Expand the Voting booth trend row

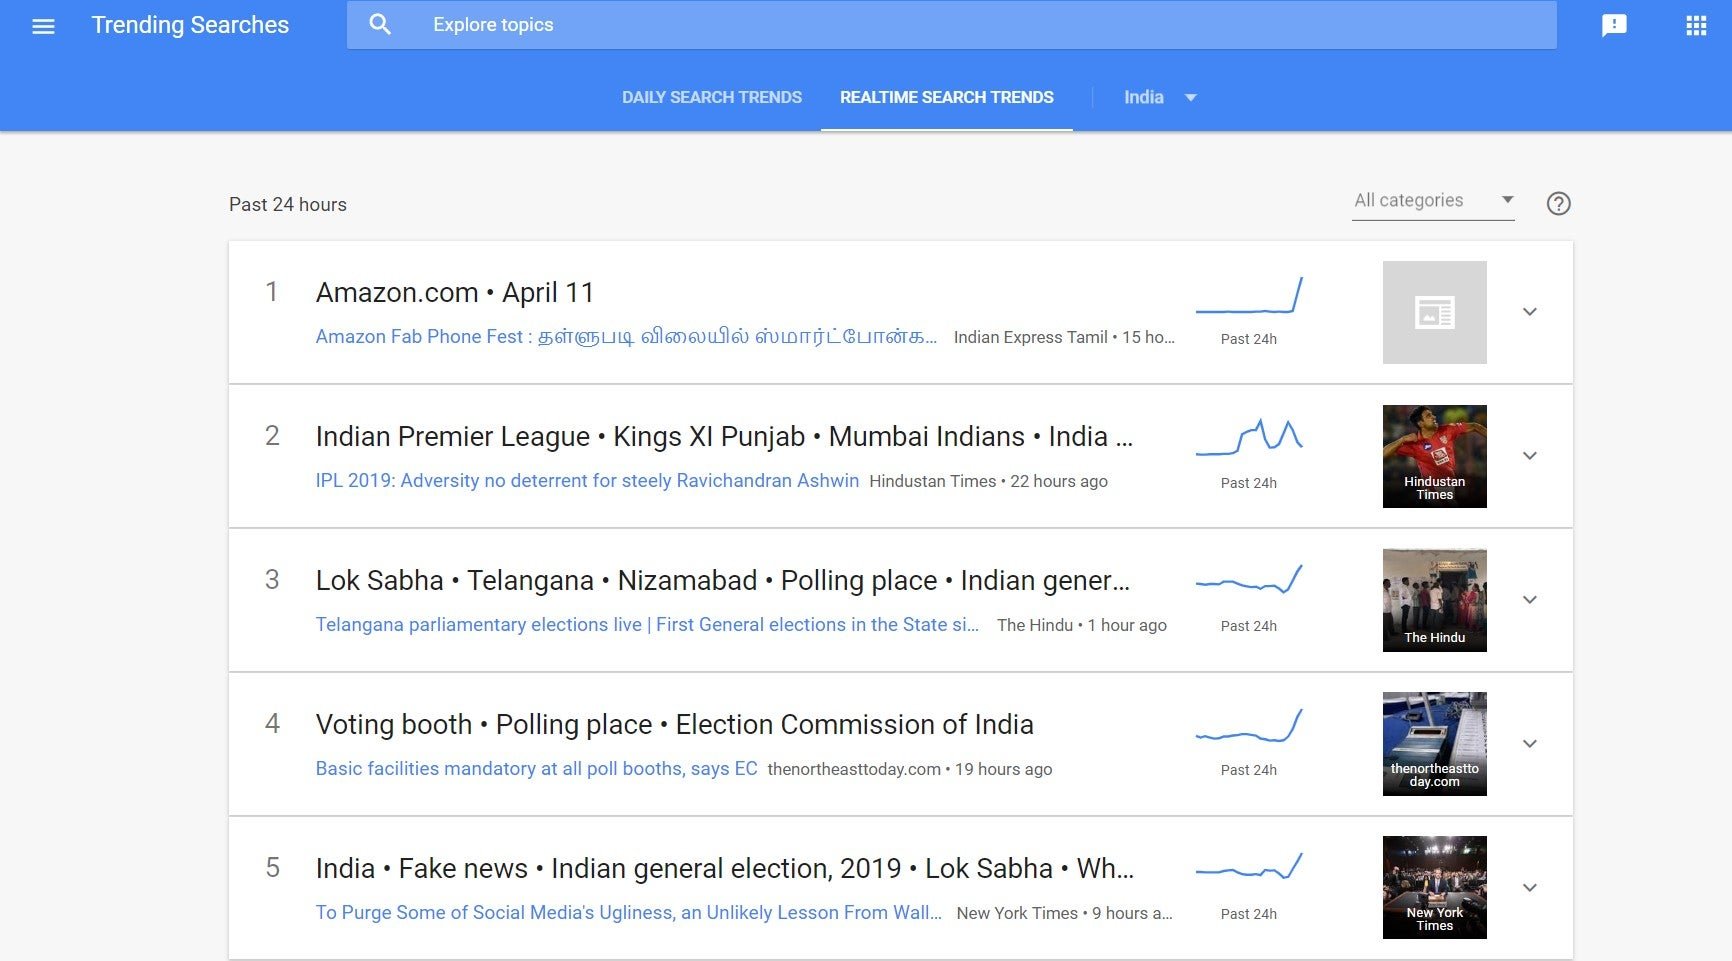coord(1529,744)
